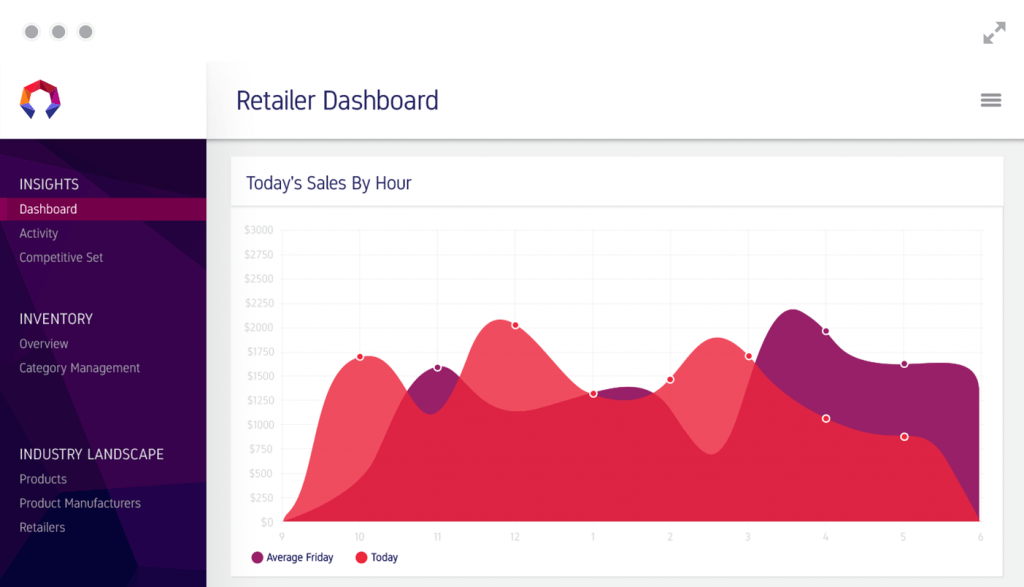The height and width of the screenshot is (587, 1024).
Task: Open the hamburger menu icon
Action: (990, 100)
